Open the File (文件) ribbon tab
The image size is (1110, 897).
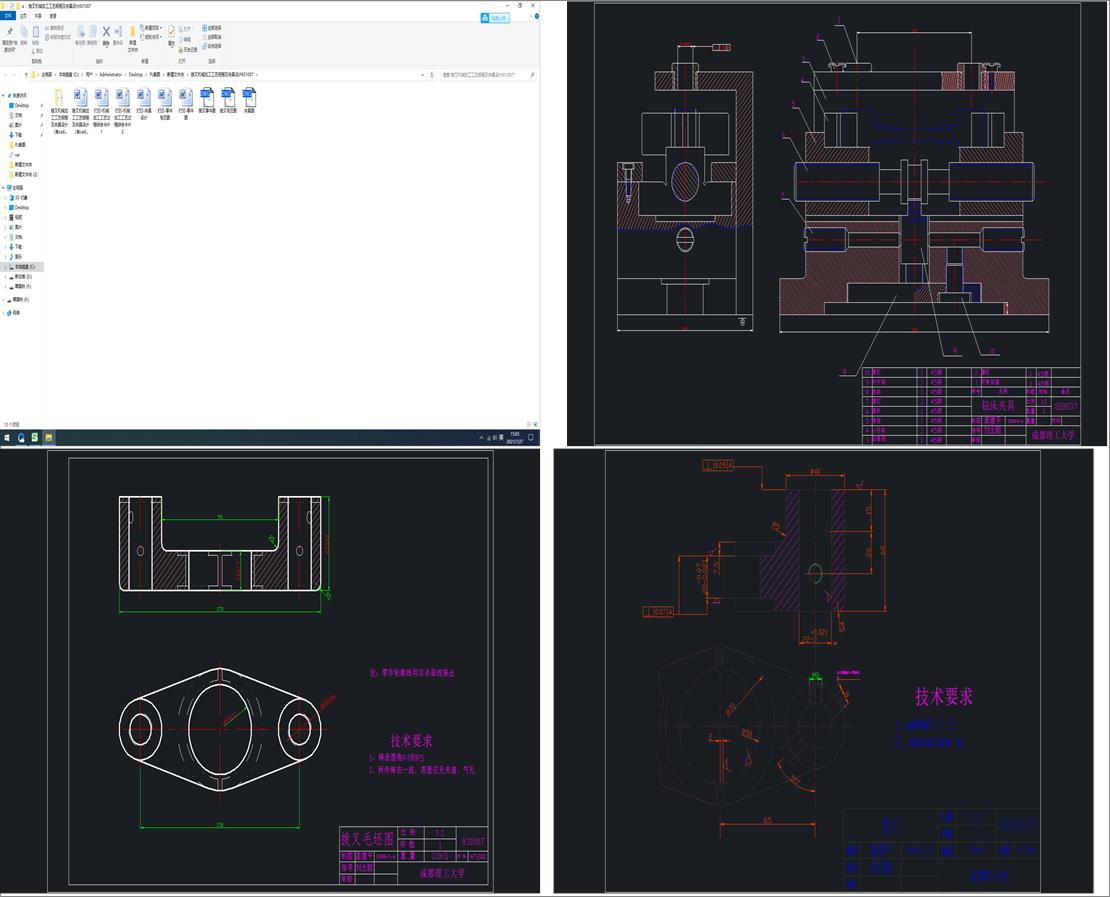pos(8,16)
